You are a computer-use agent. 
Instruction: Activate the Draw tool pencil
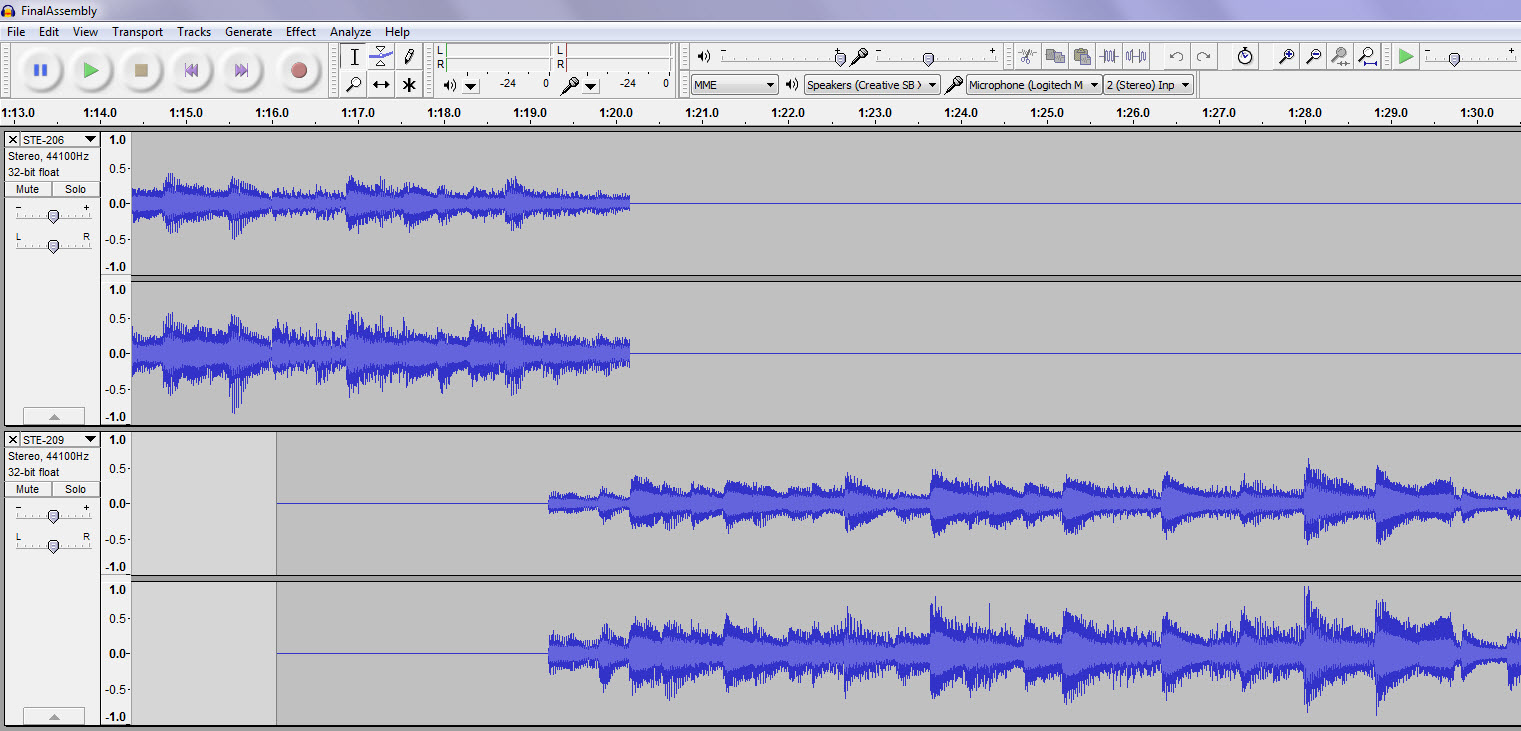pyautogui.click(x=409, y=56)
